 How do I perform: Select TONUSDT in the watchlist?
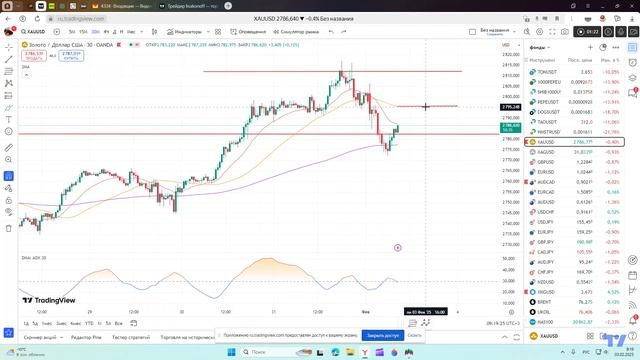[x=574, y=72]
